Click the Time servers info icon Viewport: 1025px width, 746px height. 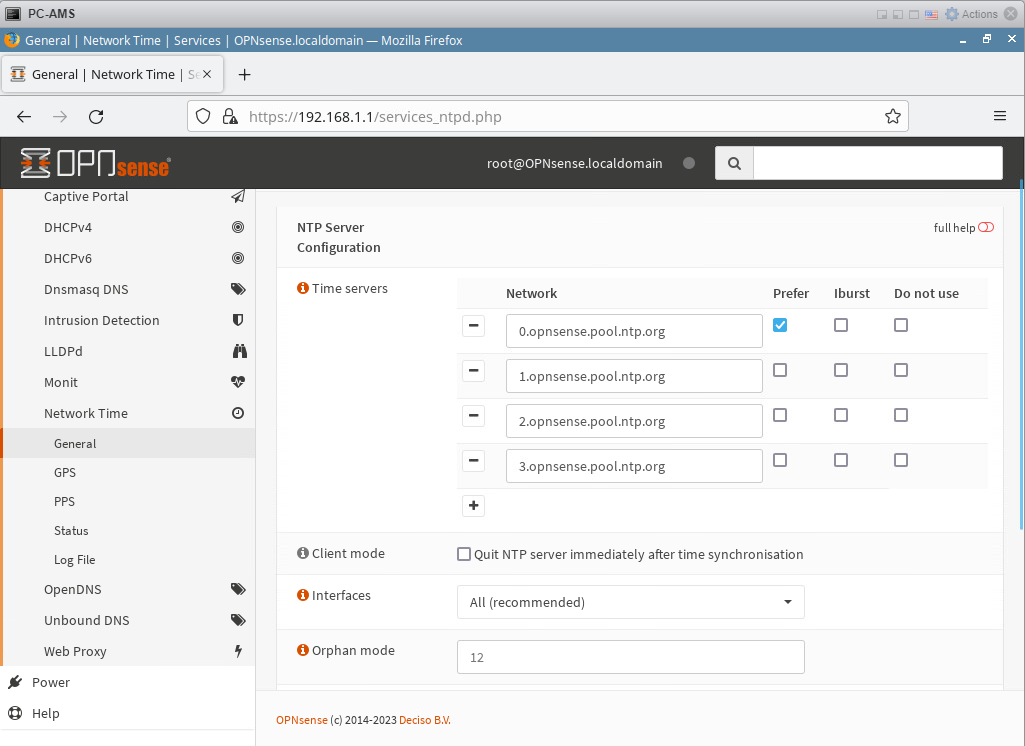303,288
